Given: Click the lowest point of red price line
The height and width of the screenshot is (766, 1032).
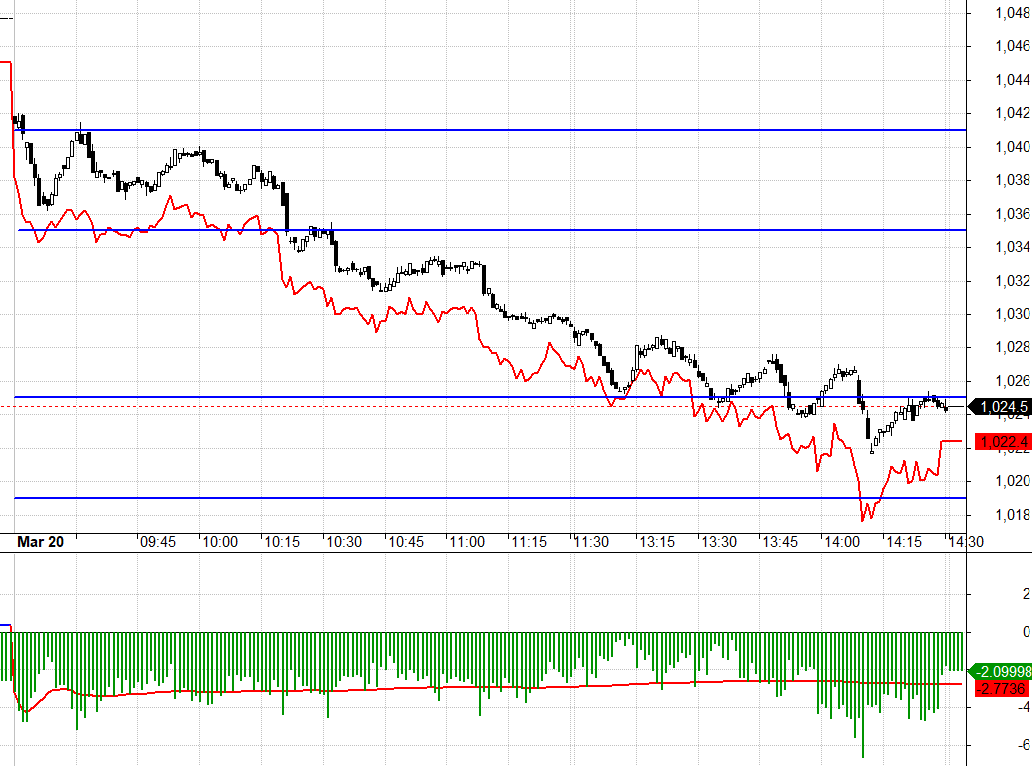Looking at the screenshot, I should [864, 520].
